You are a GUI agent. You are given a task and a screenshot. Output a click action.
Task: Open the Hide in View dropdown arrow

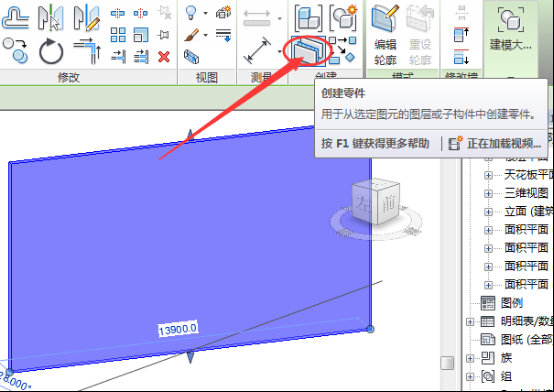205,13
